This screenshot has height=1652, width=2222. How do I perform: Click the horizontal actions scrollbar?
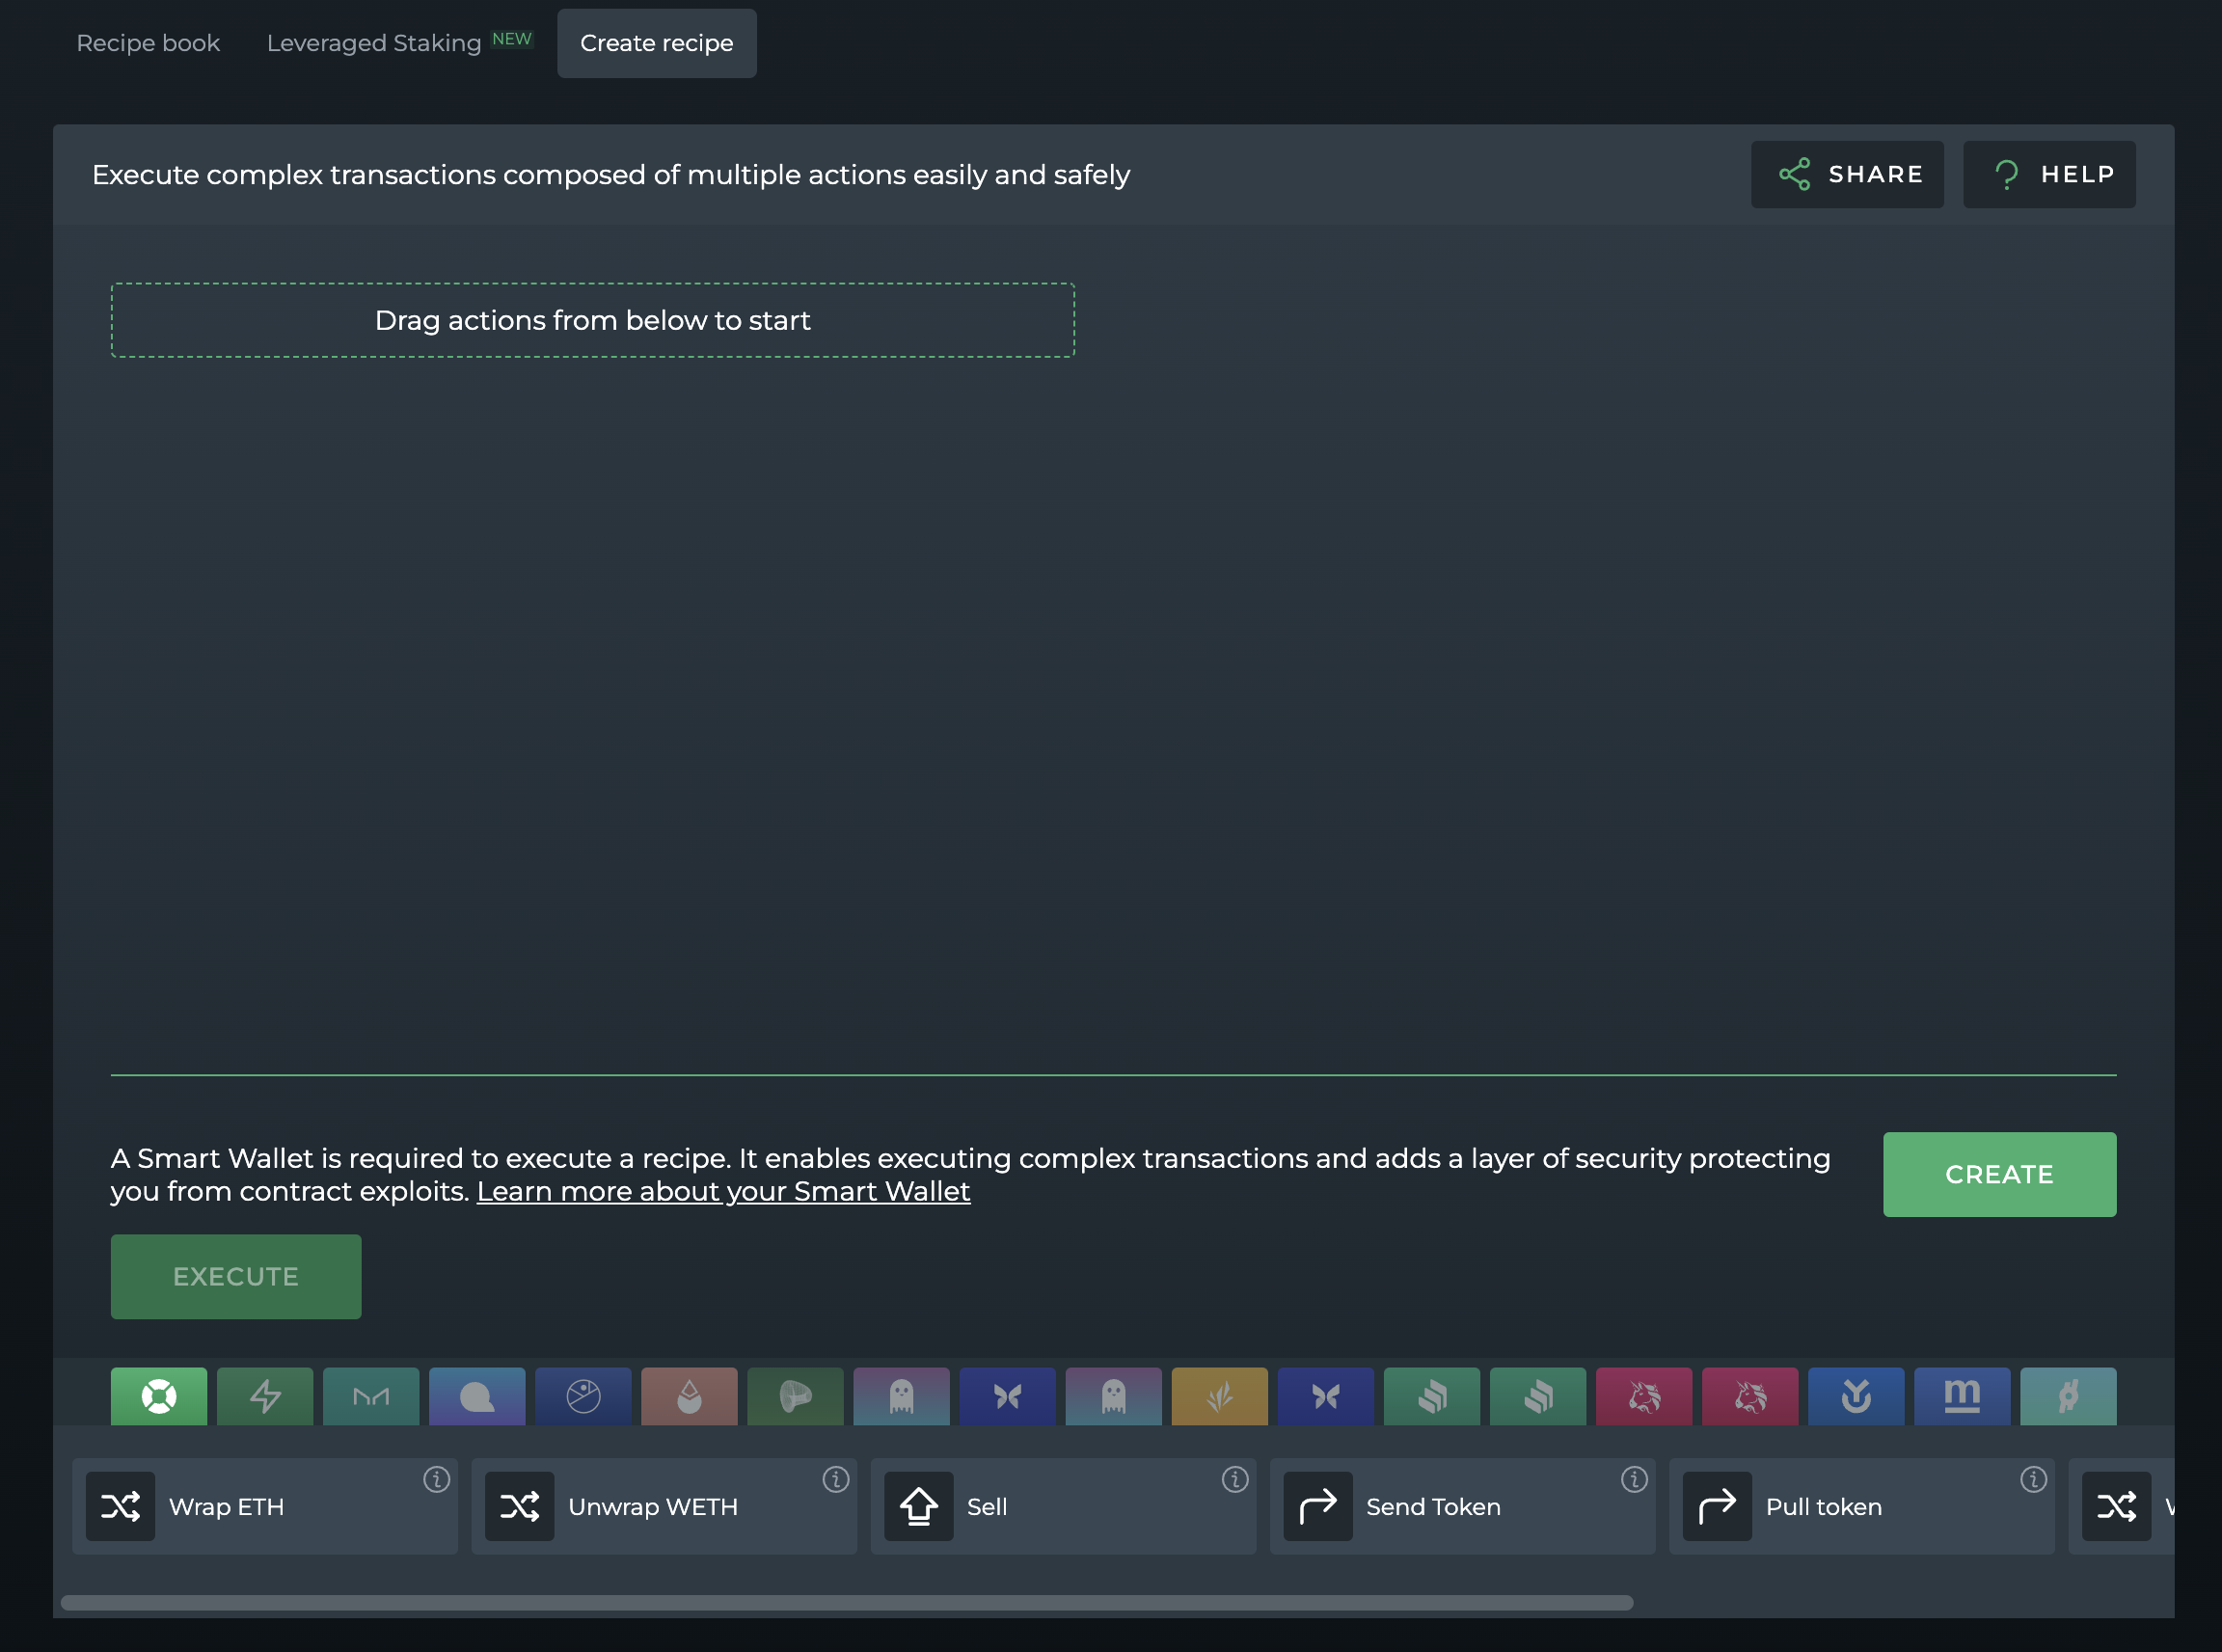(846, 1602)
